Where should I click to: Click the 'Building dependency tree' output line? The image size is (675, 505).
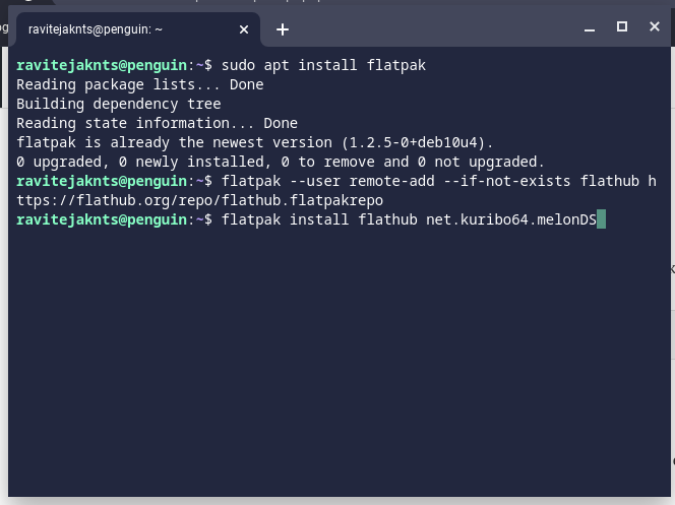coord(119,104)
